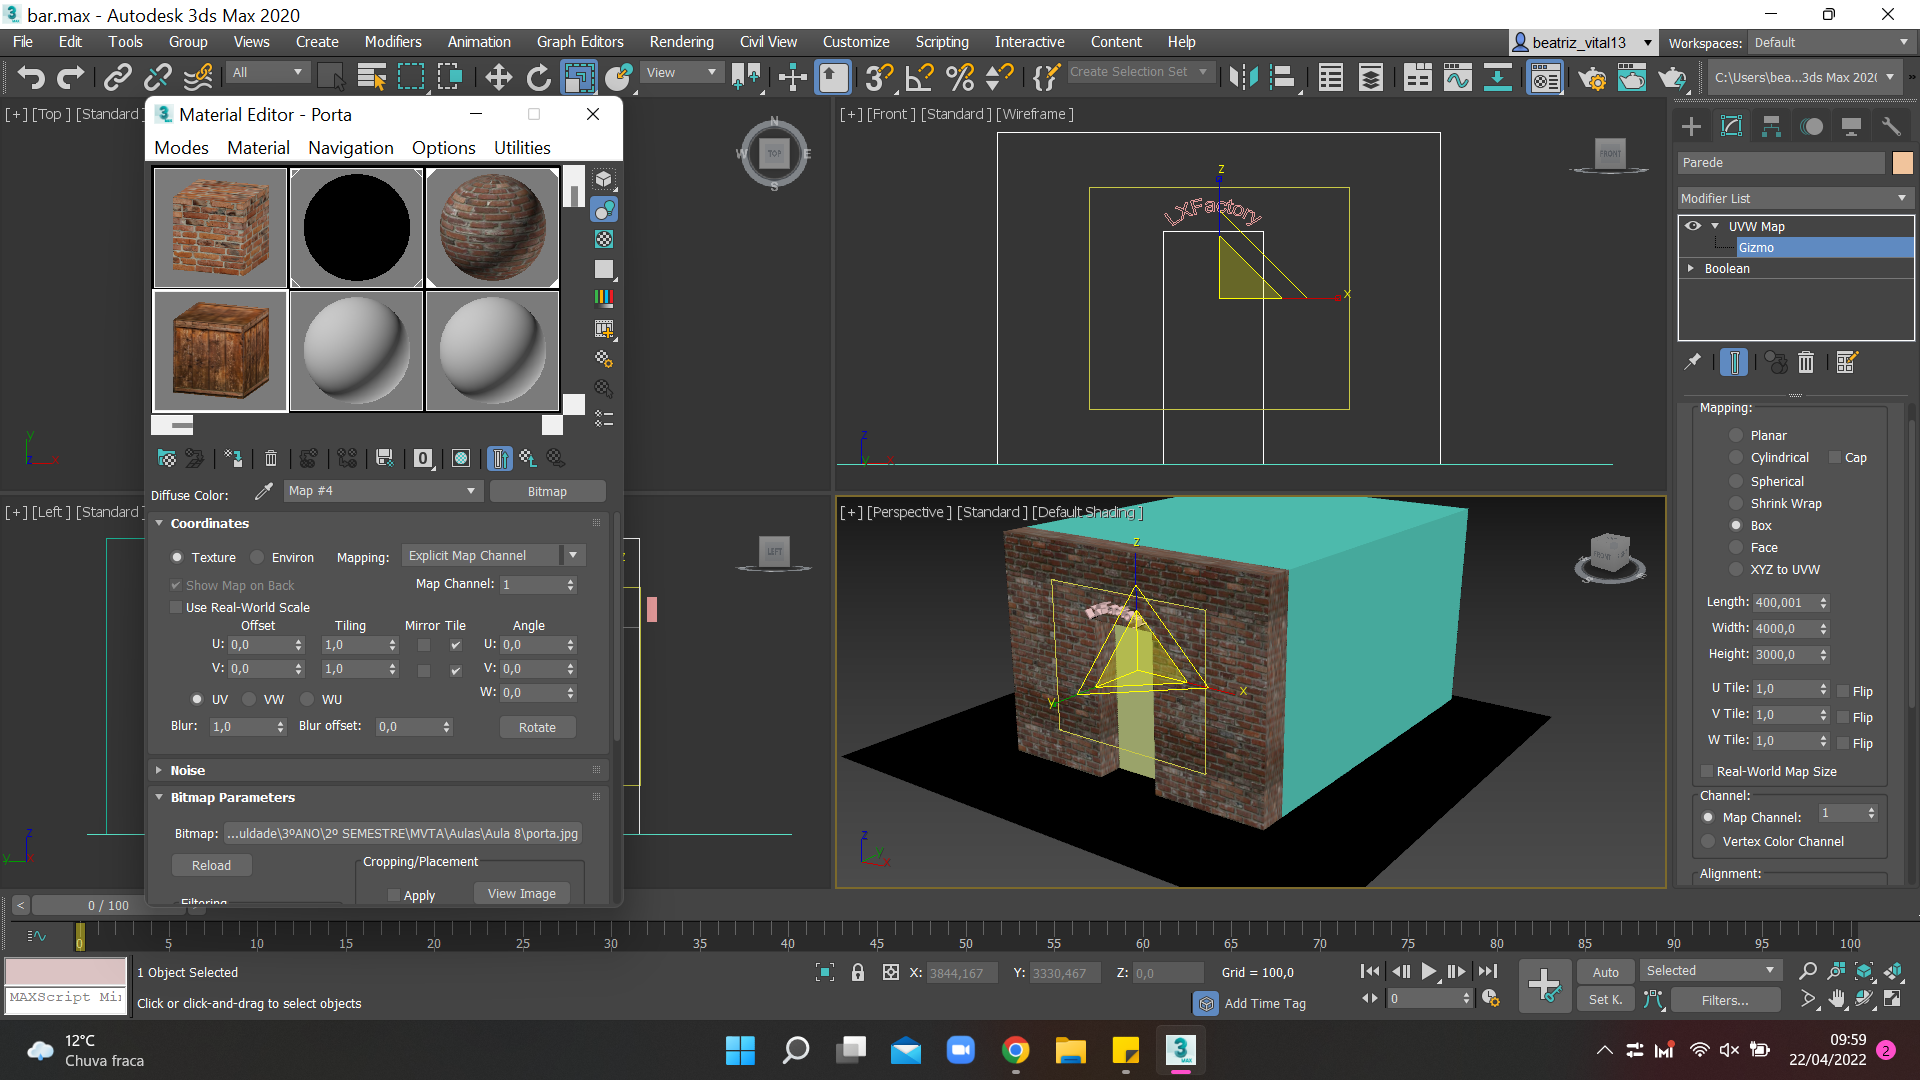Image resolution: width=1920 pixels, height=1080 pixels.
Task: Expand the Bitmap Parameters rollout
Action: point(232,796)
